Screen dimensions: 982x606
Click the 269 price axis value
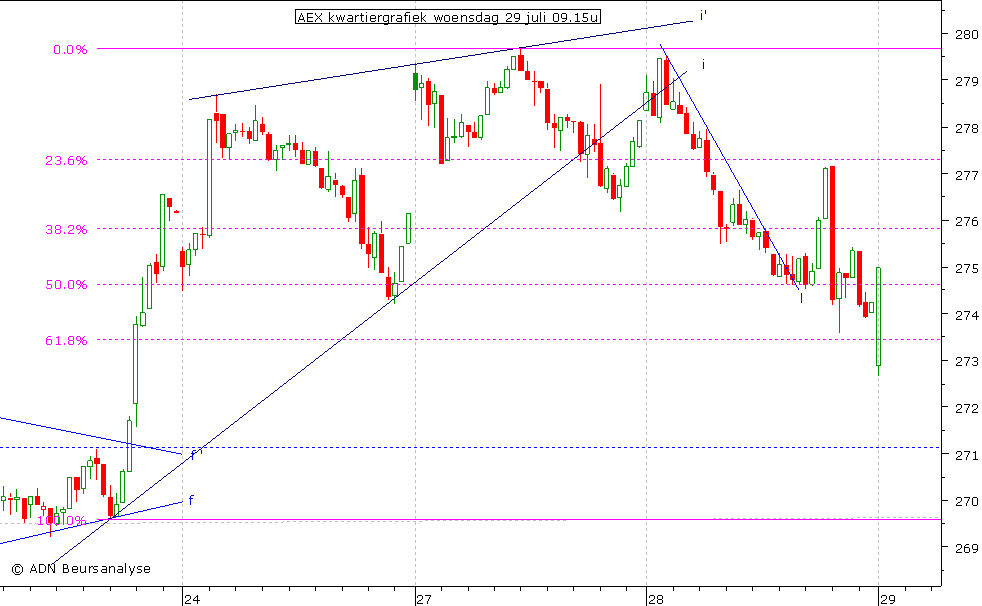click(x=966, y=548)
